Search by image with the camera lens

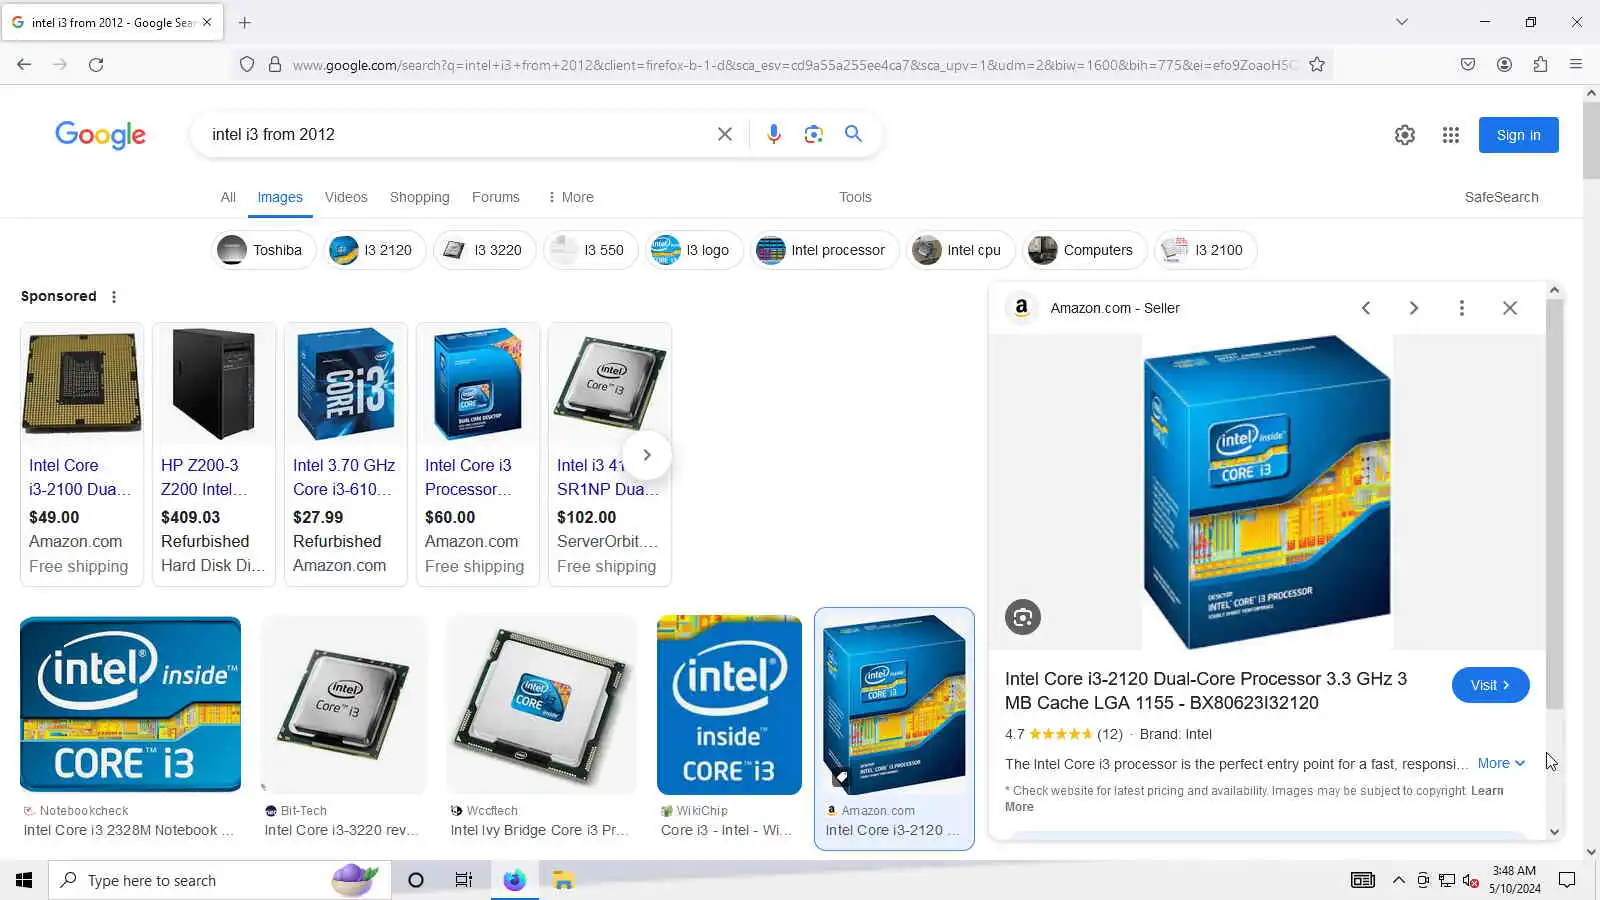click(x=814, y=134)
